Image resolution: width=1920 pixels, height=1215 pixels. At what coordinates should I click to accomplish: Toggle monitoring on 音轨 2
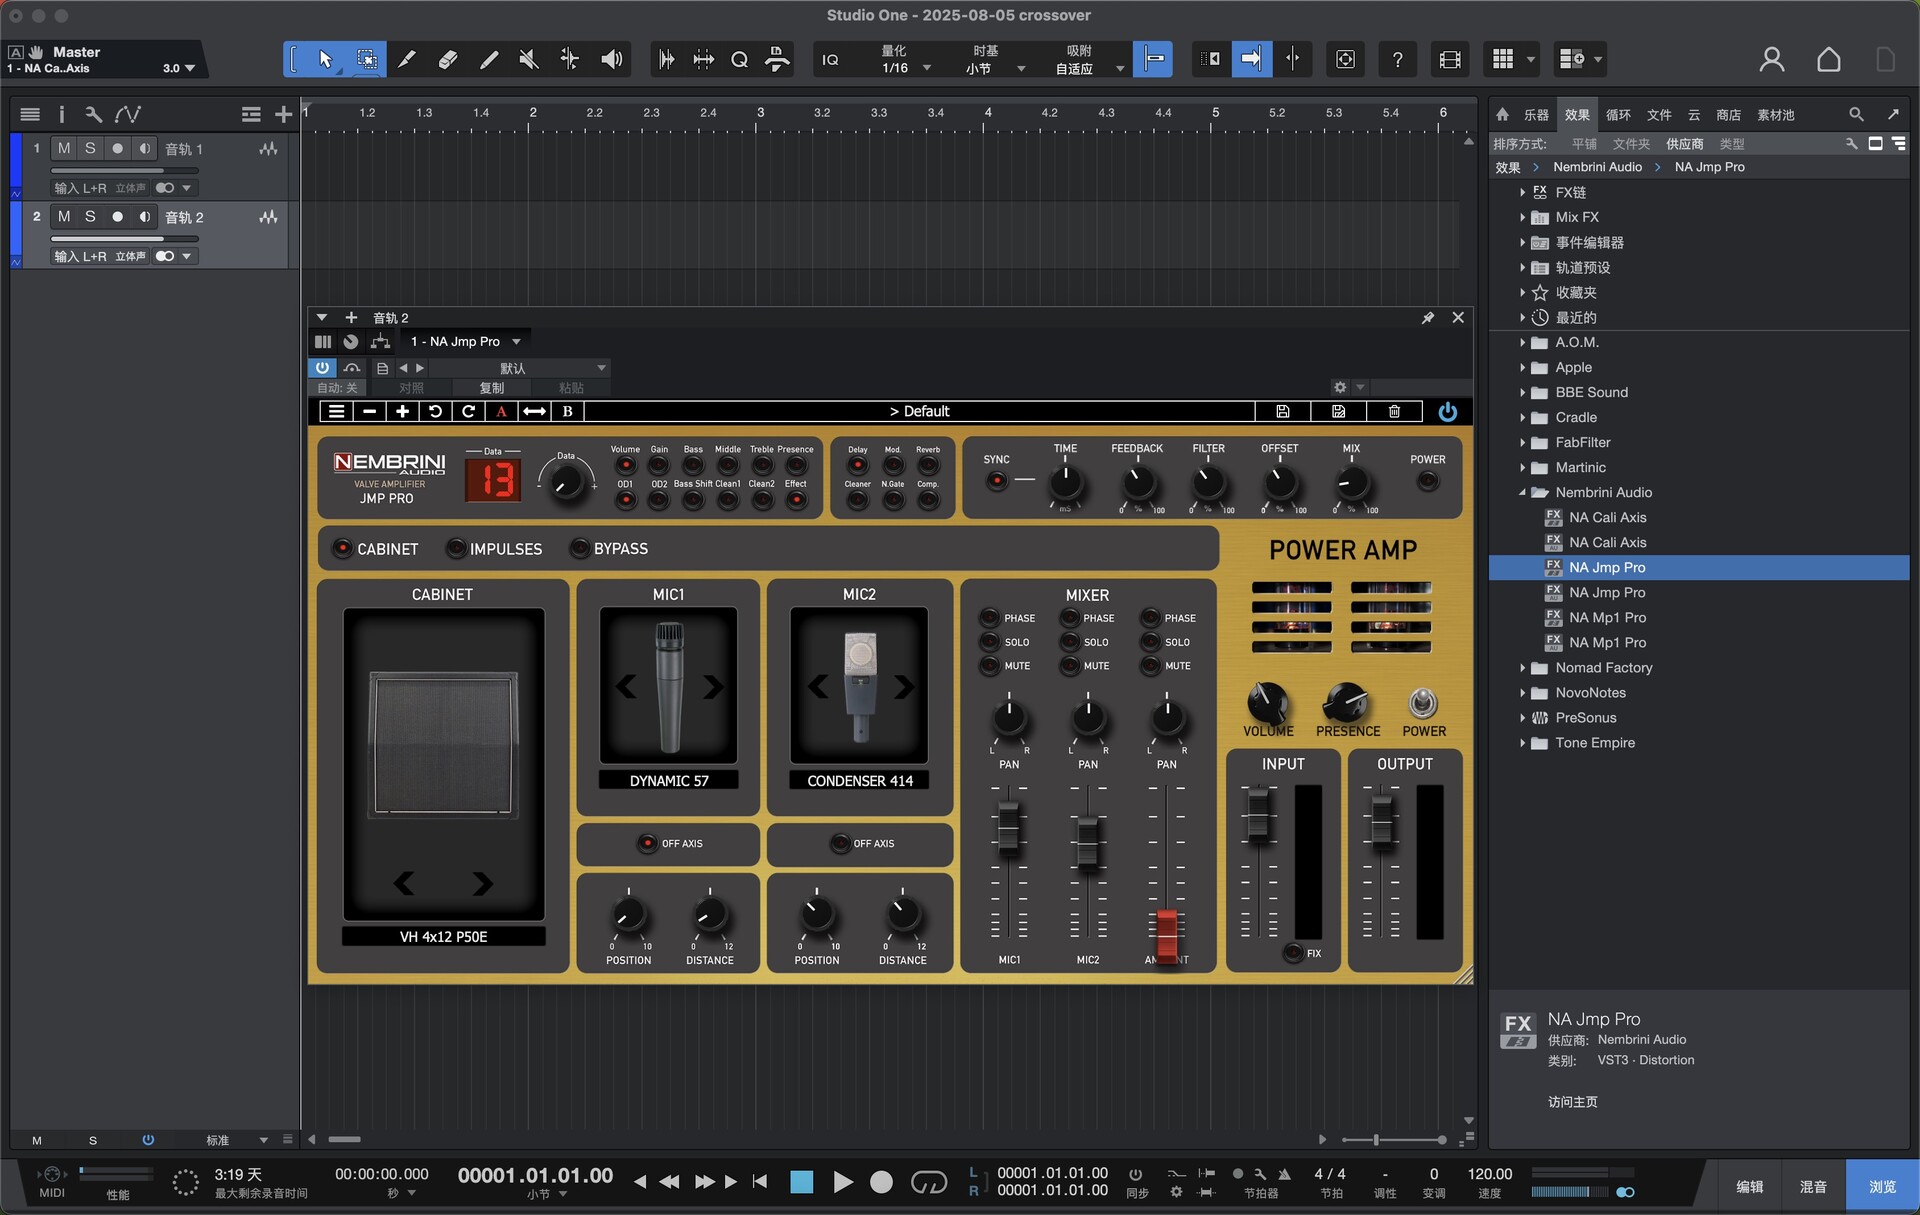pos(145,216)
